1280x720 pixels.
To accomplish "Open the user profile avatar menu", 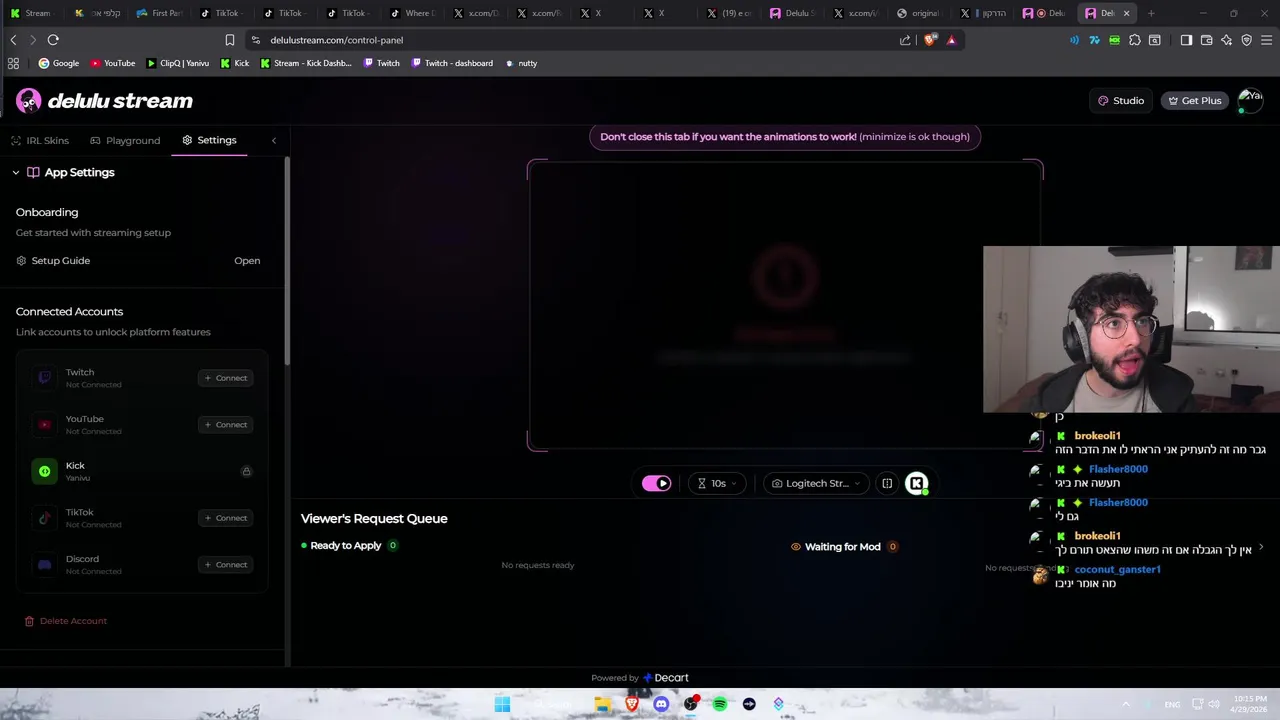I will pyautogui.click(x=1250, y=100).
